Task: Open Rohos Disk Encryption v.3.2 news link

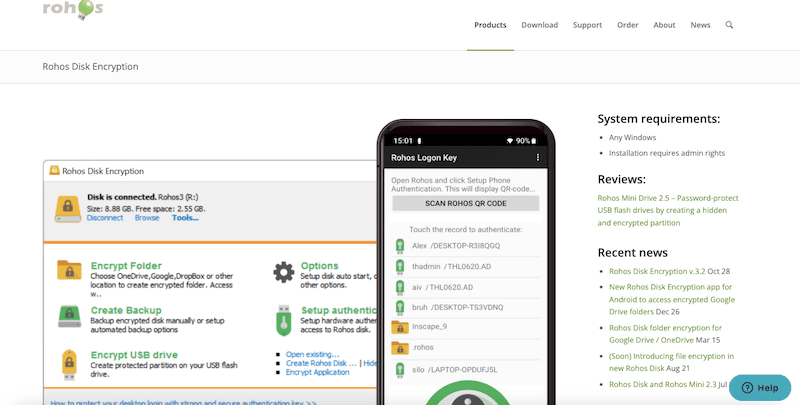Action: coord(655,271)
